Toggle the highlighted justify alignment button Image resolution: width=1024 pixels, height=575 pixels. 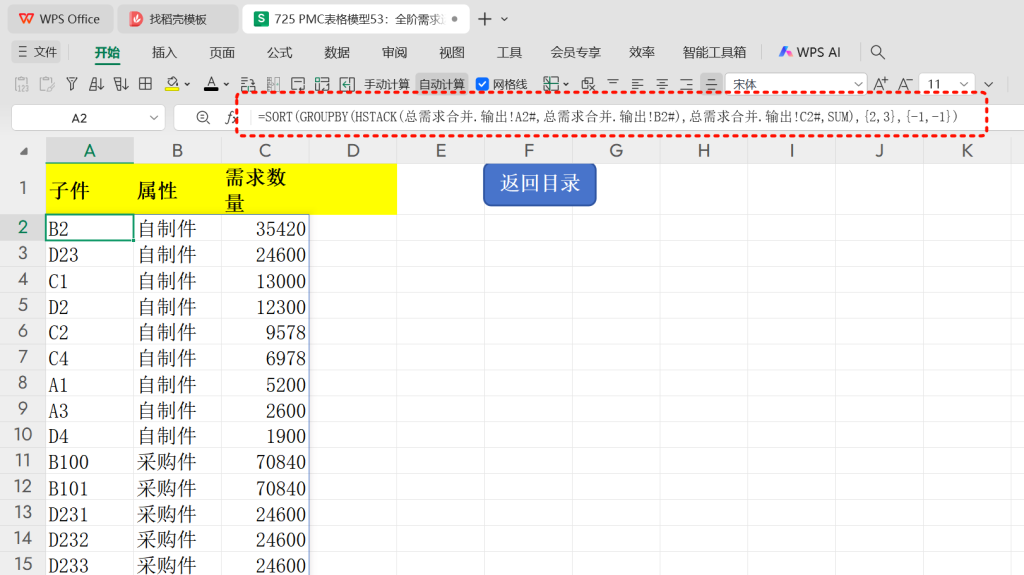point(711,84)
